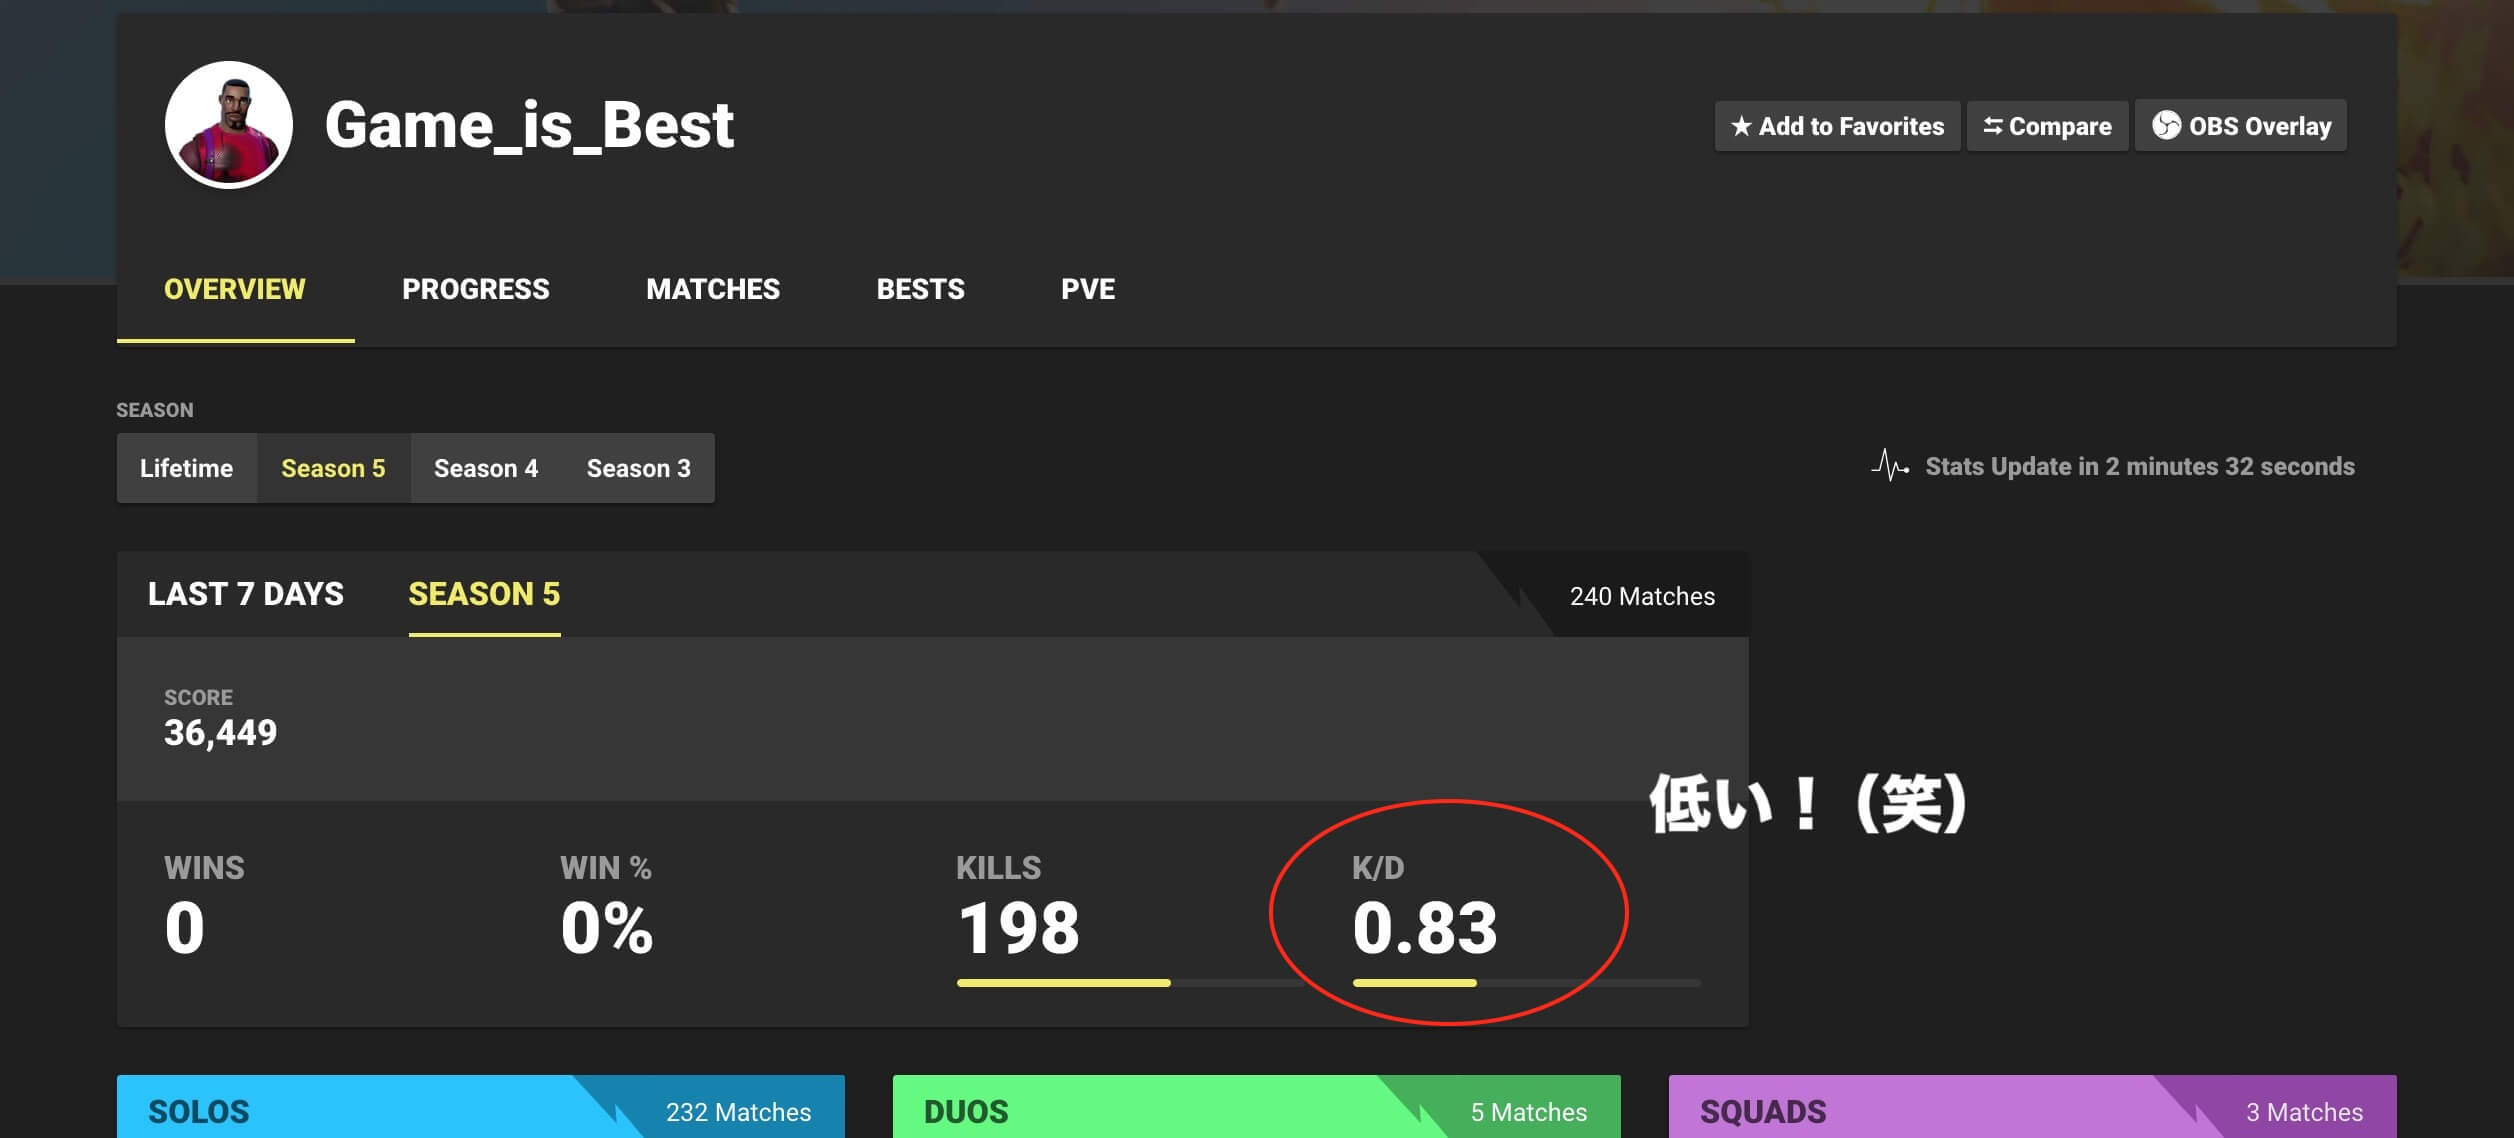
Task: Open the PVE tab
Action: [x=1087, y=289]
